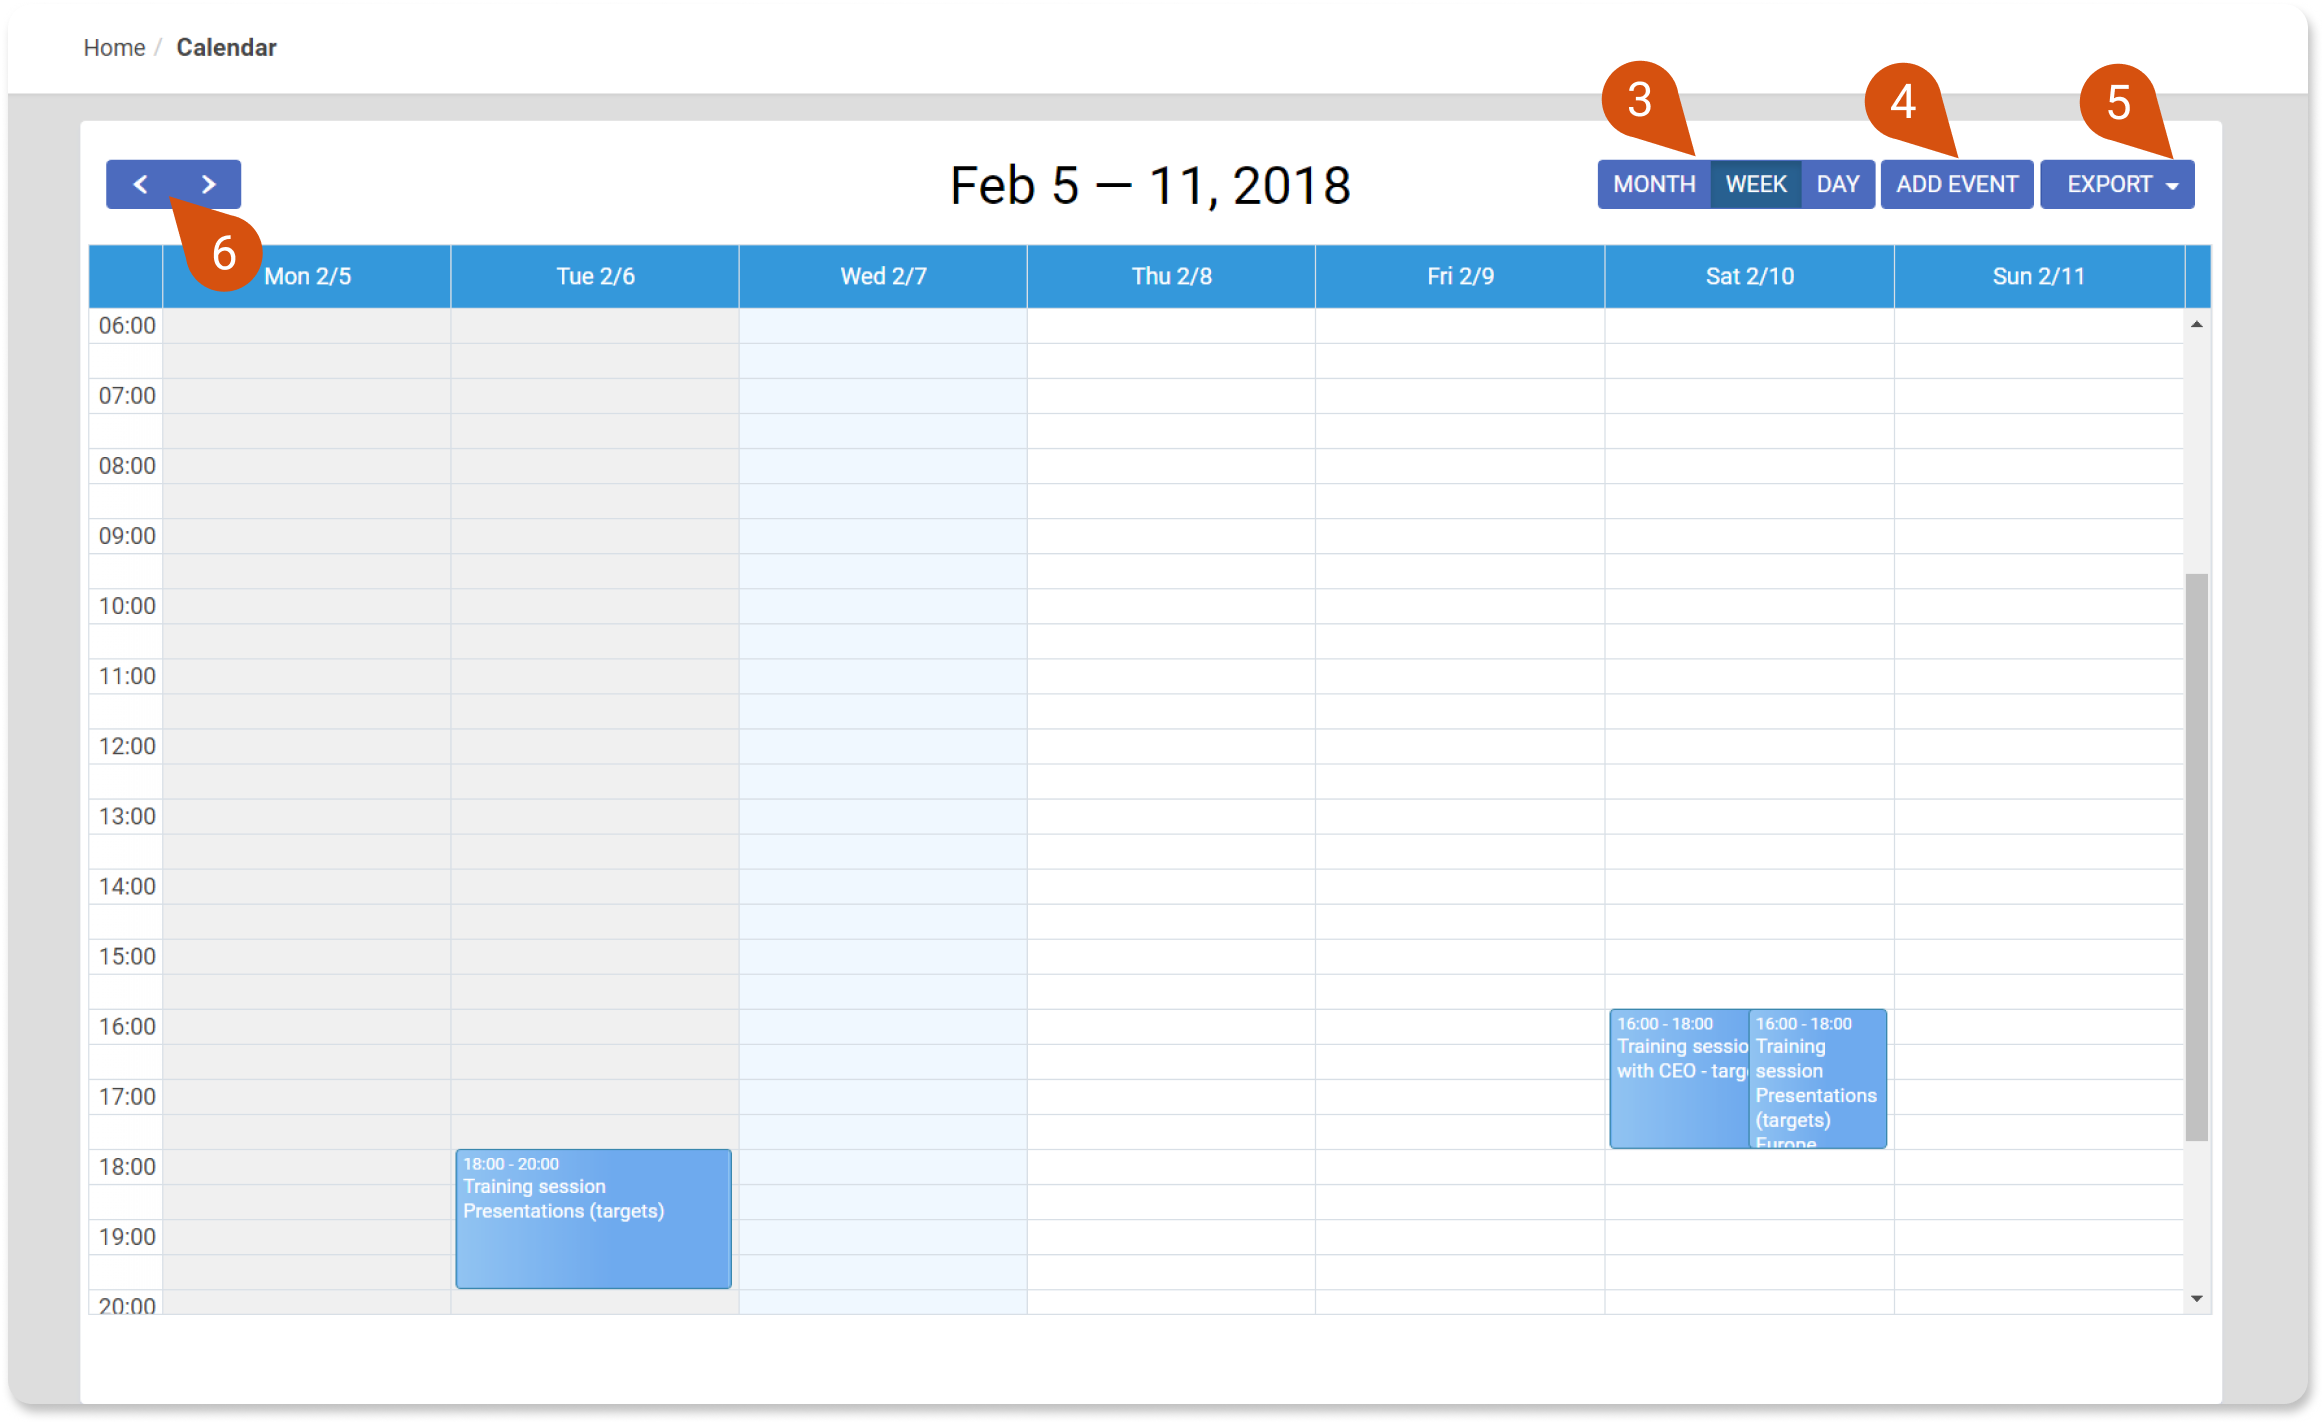2324x1424 pixels.
Task: Open the Export dropdown menu
Action: pyautogui.click(x=2117, y=184)
